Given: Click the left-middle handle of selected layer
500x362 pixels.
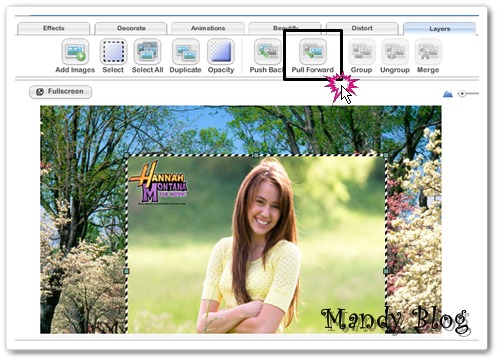Looking at the screenshot, I should (126, 271).
